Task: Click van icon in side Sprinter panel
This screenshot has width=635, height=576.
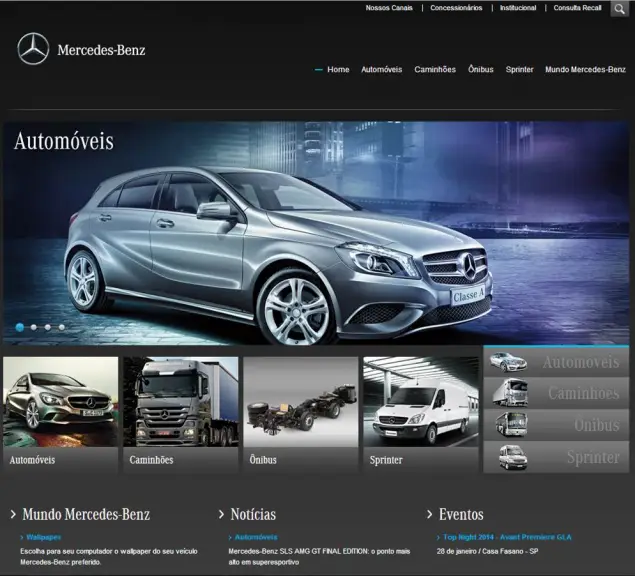Action: [513, 457]
